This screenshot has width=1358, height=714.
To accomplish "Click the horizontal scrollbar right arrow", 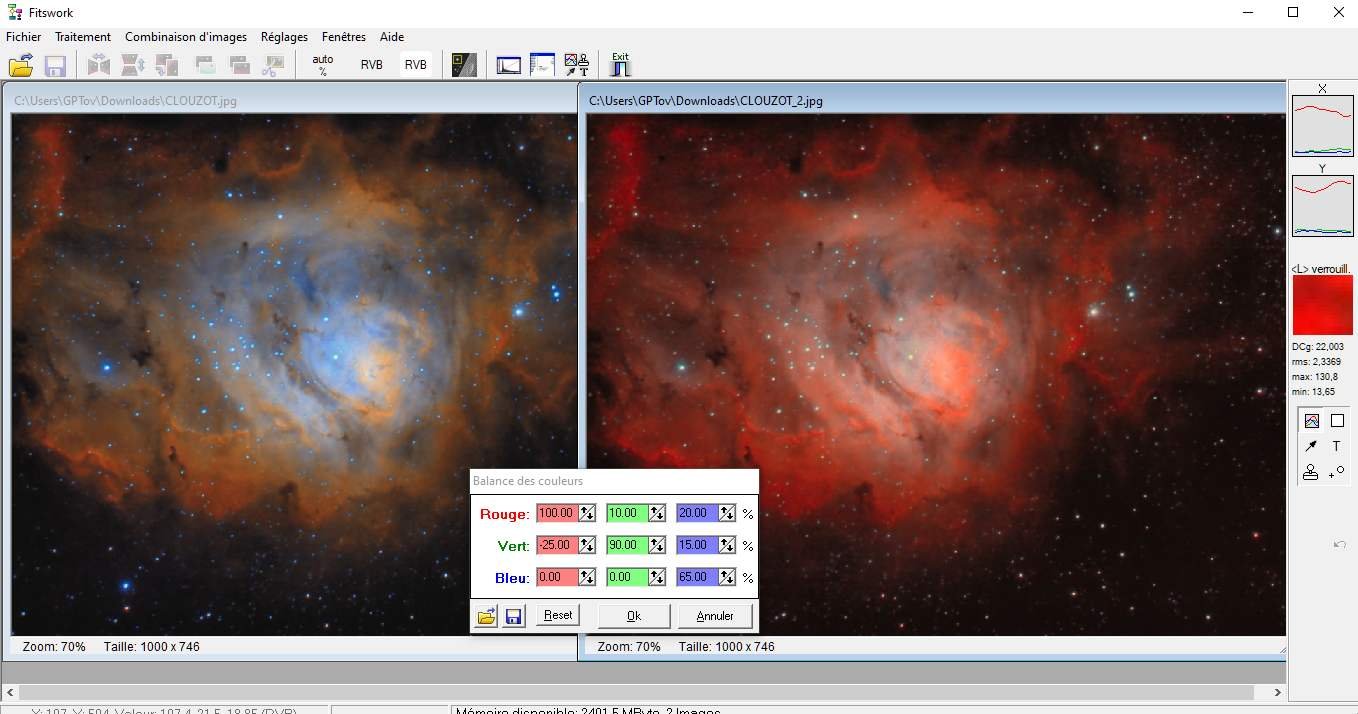I will 1277,692.
